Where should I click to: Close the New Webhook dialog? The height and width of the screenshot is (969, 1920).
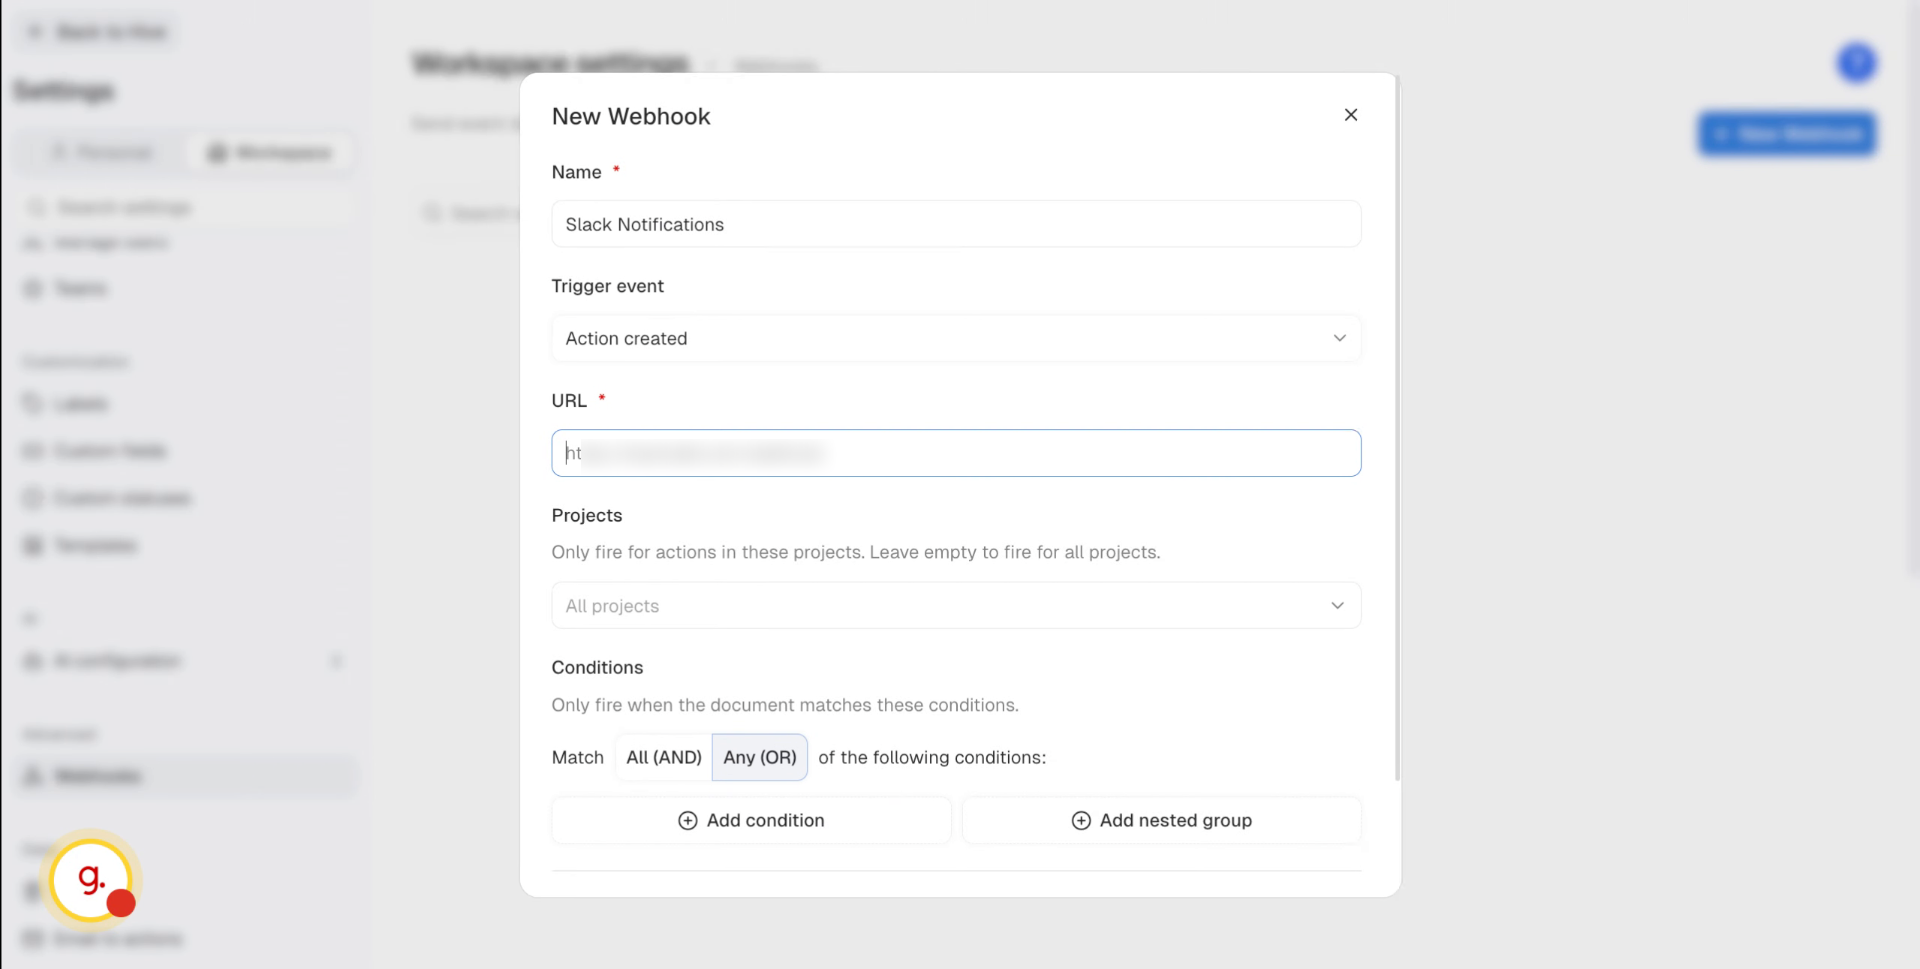point(1350,115)
